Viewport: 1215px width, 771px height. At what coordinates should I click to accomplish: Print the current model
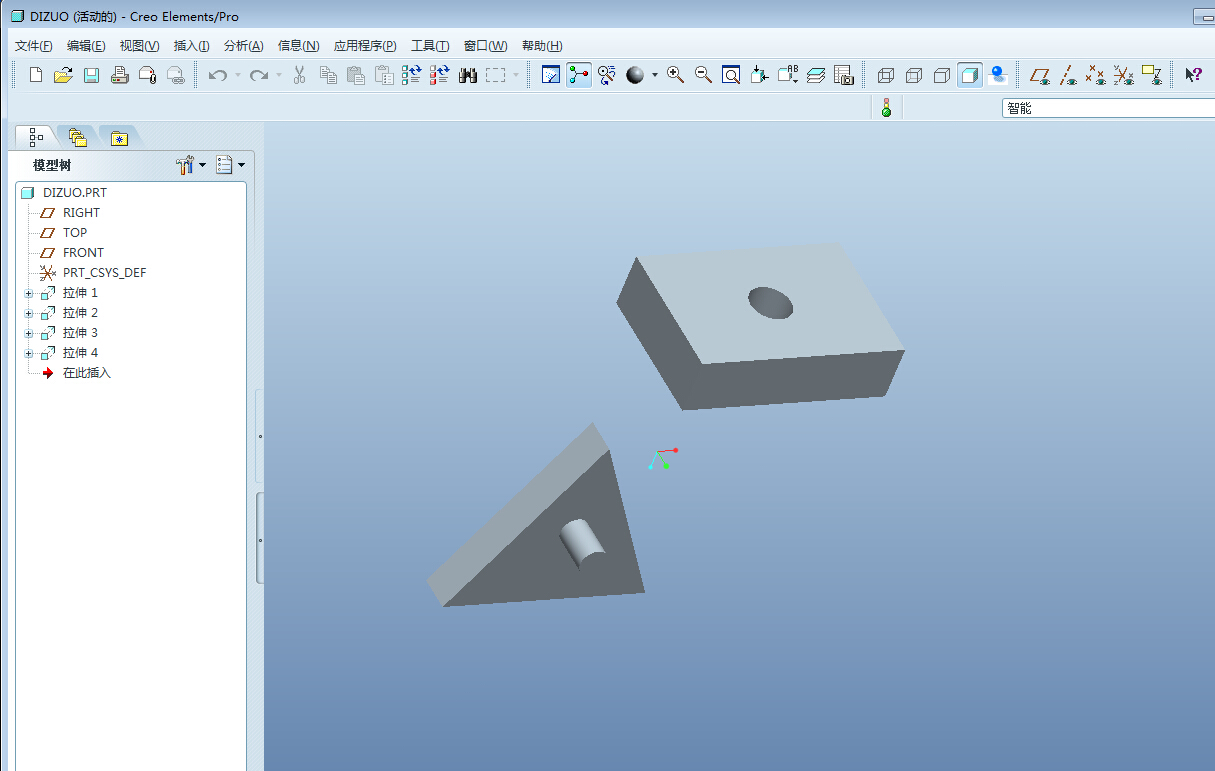pyautogui.click(x=119, y=75)
